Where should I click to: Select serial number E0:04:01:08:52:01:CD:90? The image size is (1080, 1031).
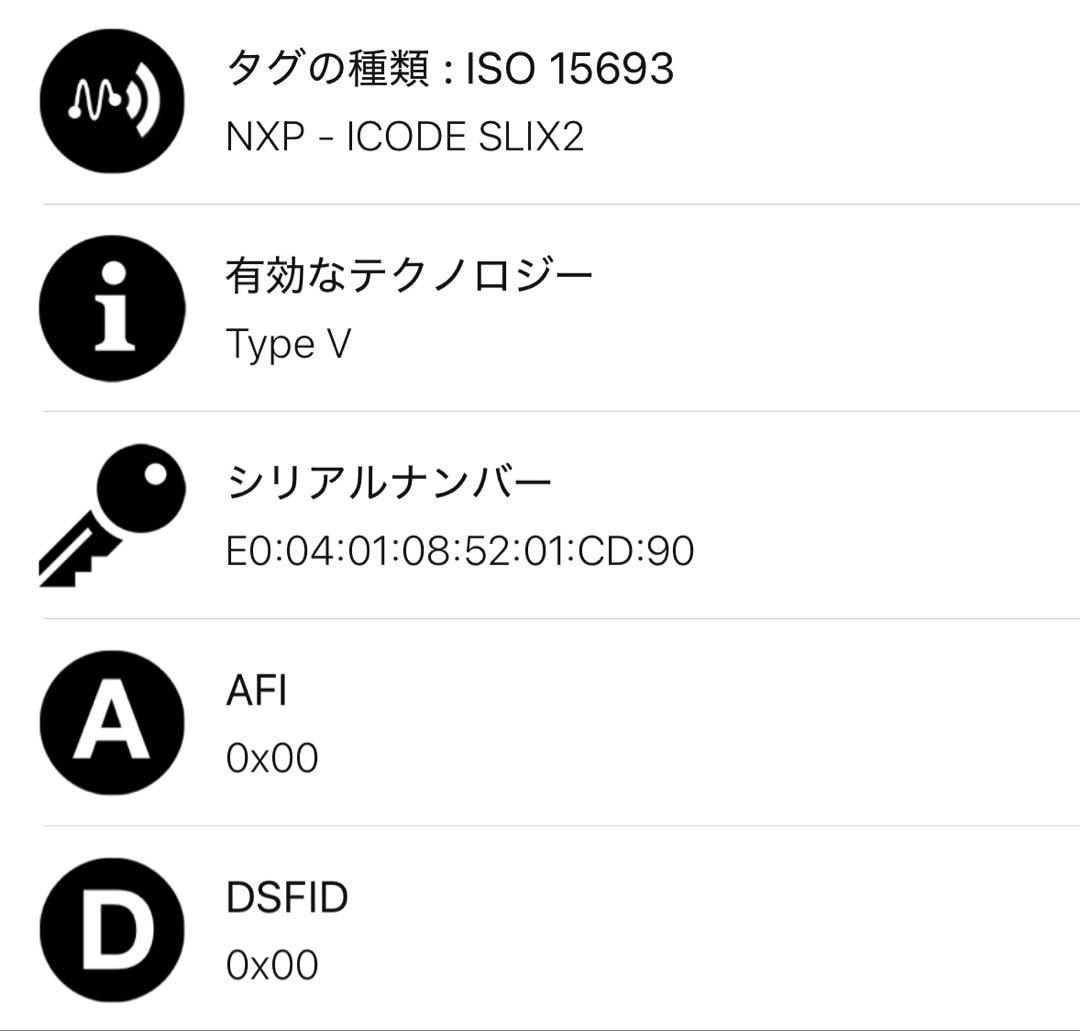(460, 551)
